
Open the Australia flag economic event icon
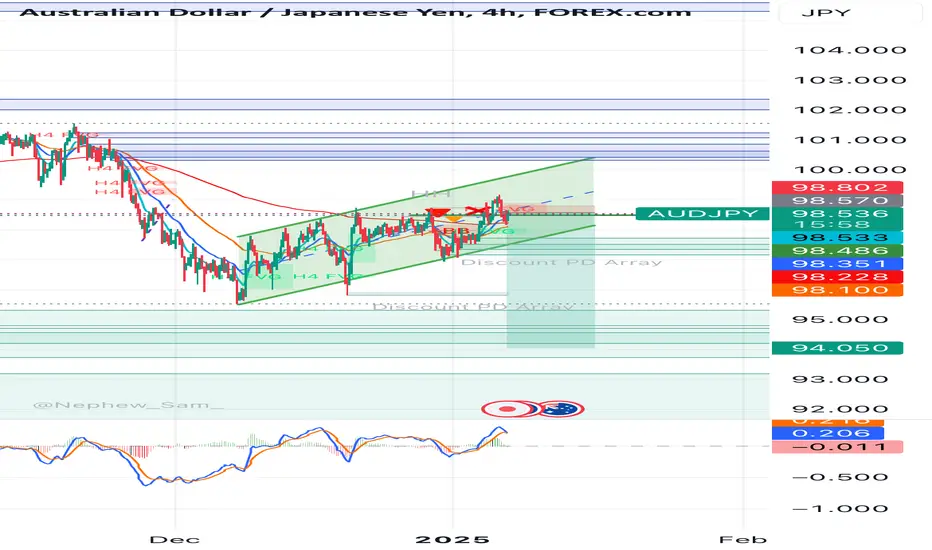pos(562,409)
